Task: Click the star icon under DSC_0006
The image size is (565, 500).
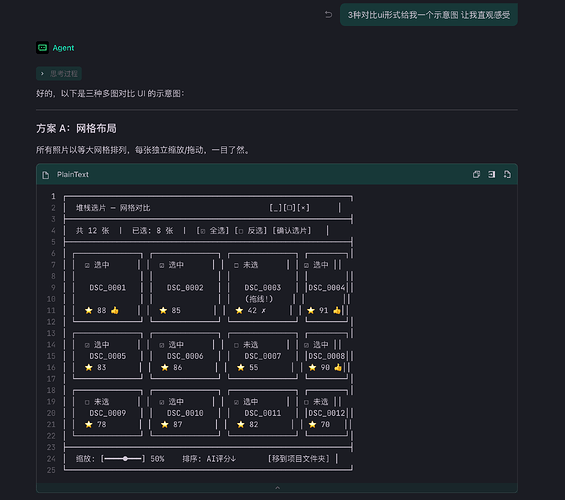Action: click(165, 367)
